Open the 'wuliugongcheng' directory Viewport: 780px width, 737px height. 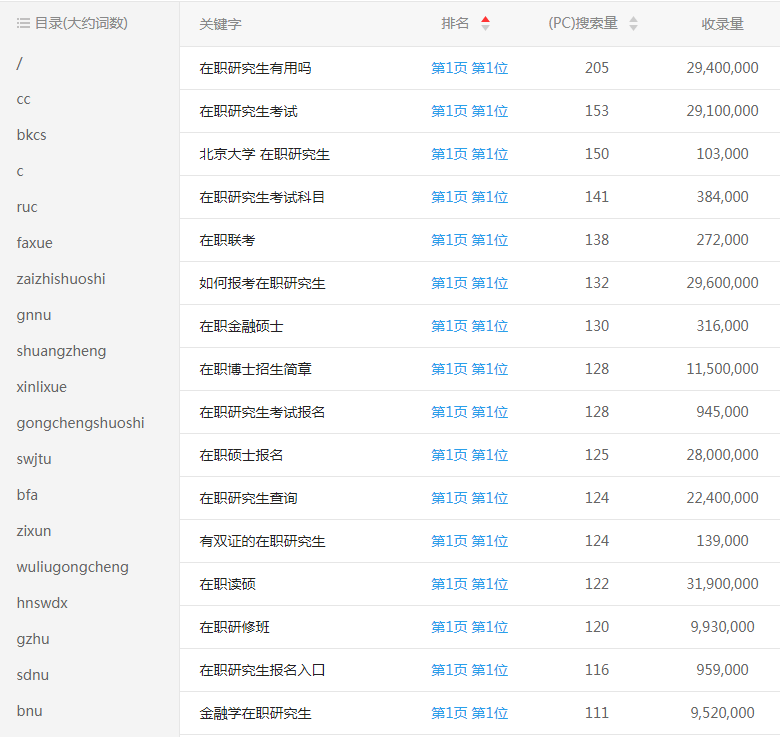pyautogui.click(x=72, y=567)
